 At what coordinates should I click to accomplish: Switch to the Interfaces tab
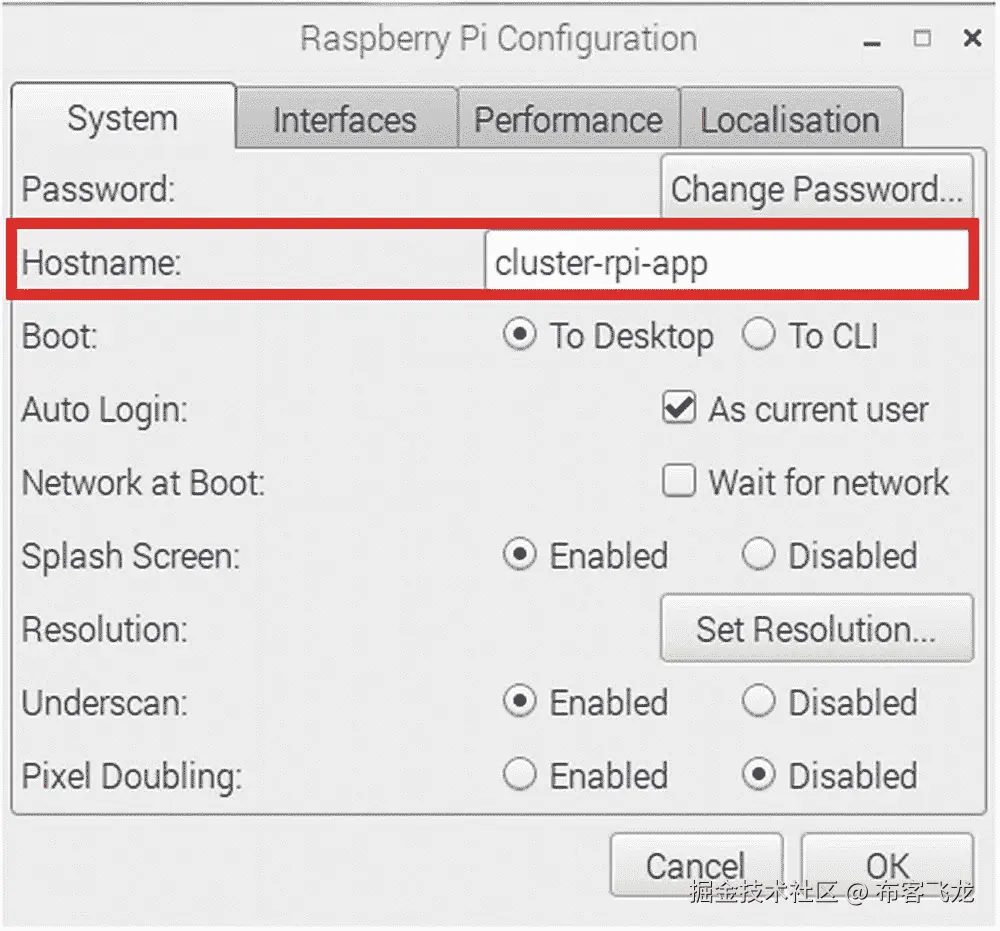point(345,120)
